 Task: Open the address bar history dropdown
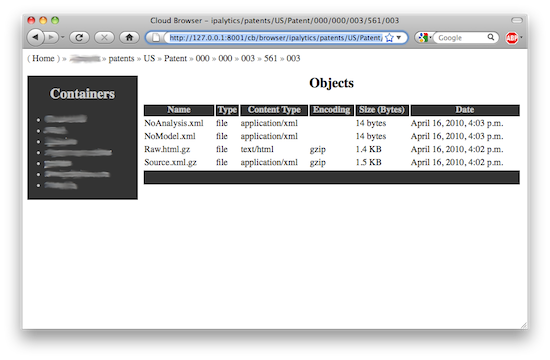coord(399,38)
